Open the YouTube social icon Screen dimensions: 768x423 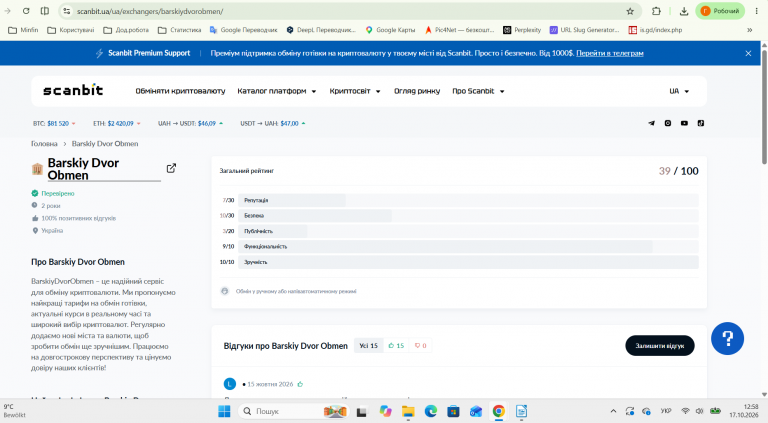coord(684,123)
